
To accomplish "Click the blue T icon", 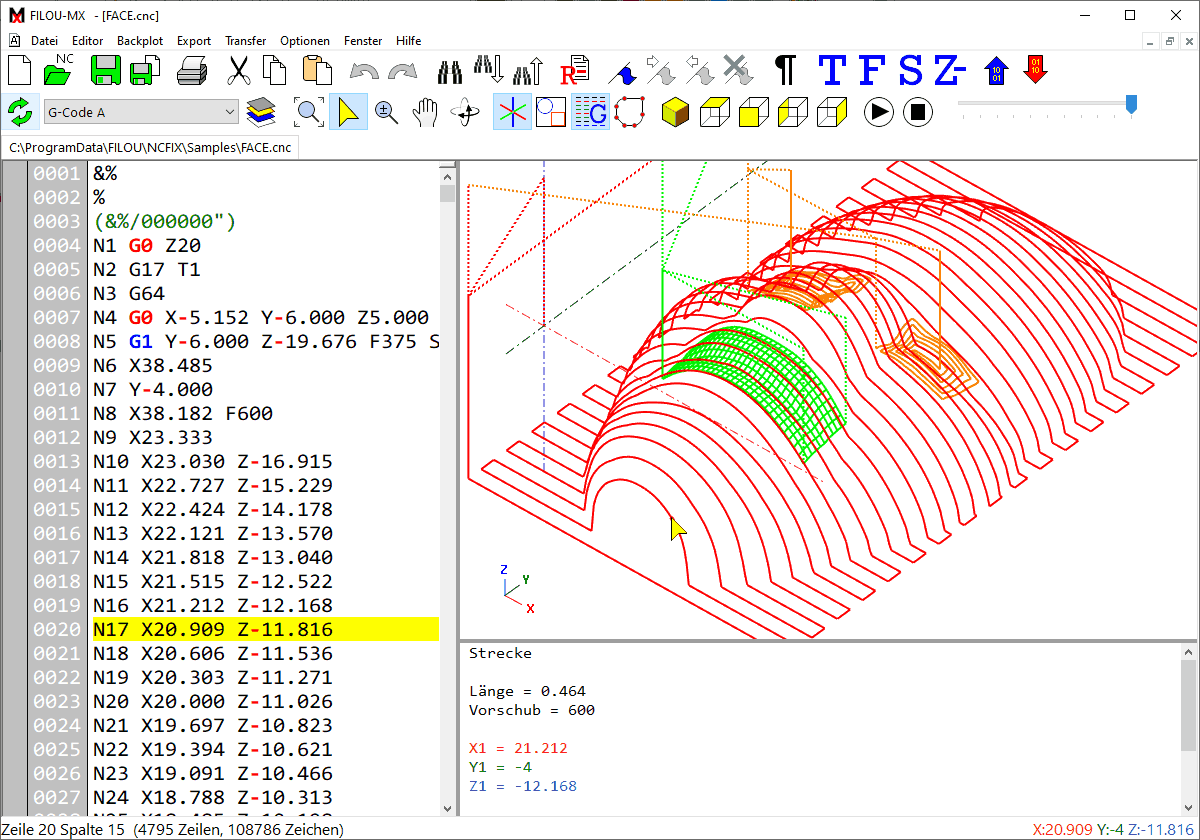I will [832, 70].
